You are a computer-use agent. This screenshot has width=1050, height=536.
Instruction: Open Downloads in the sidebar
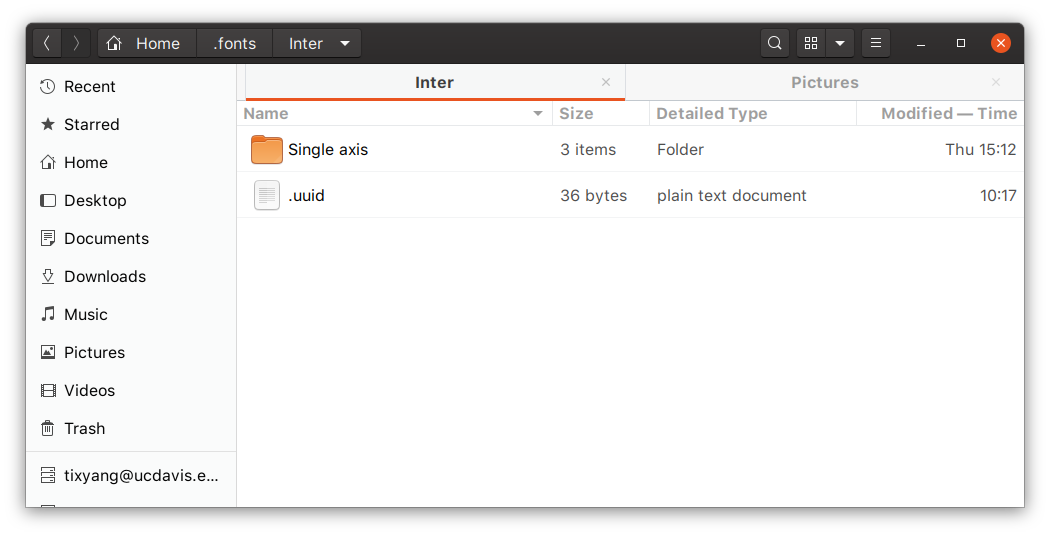click(131, 277)
